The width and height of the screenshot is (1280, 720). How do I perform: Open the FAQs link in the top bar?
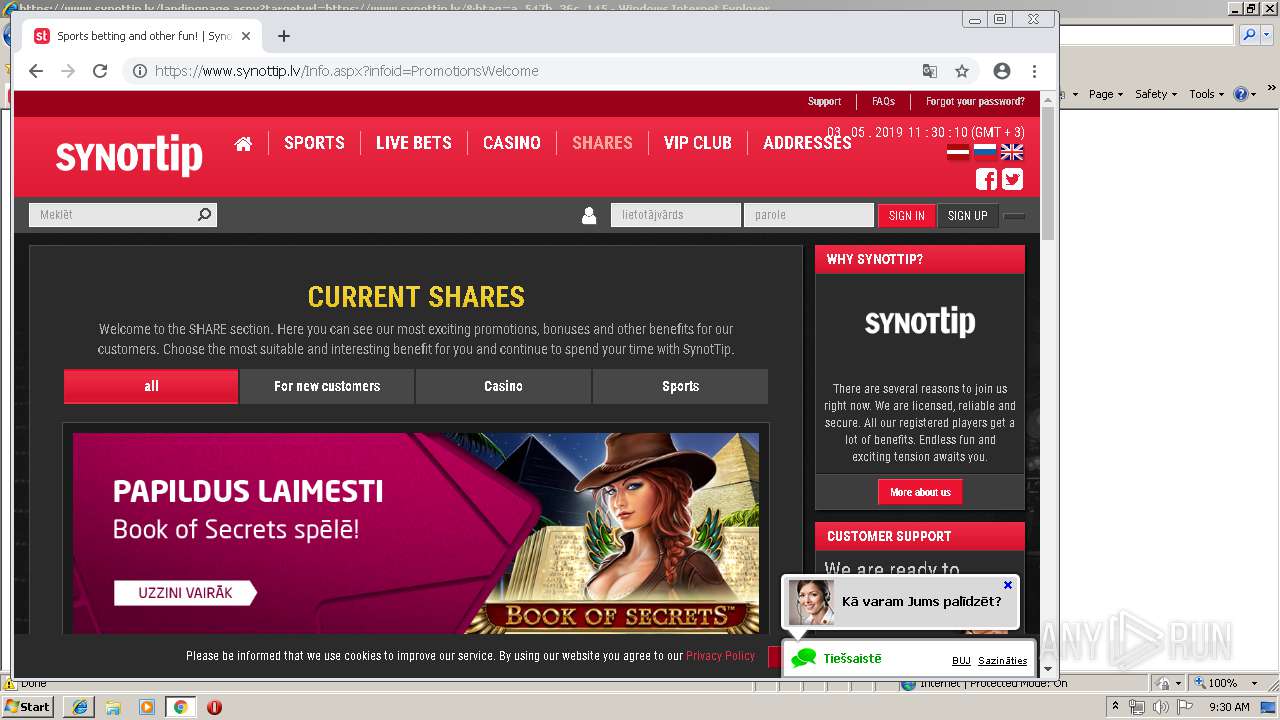pyautogui.click(x=883, y=101)
